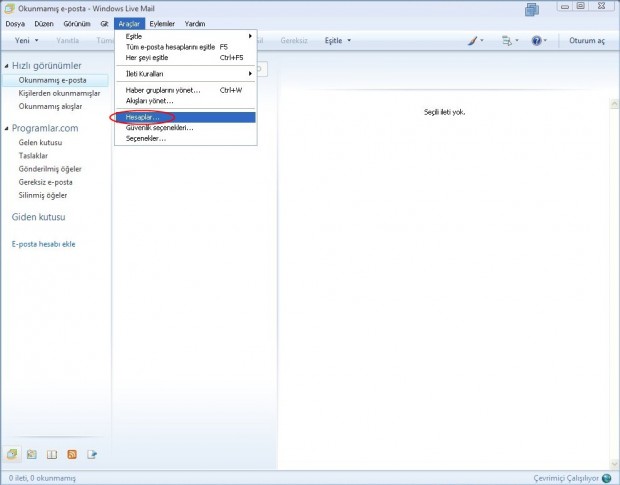
Task: Open the Contacts book icon
Action: click(52, 454)
